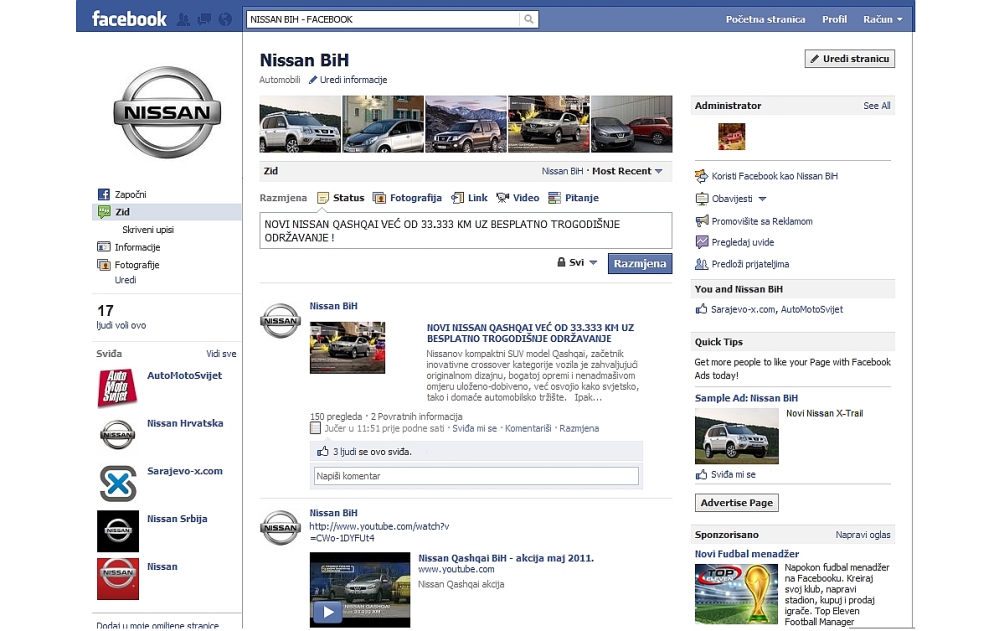Click the Razmjena share button
The image size is (1000, 631).
click(x=640, y=264)
